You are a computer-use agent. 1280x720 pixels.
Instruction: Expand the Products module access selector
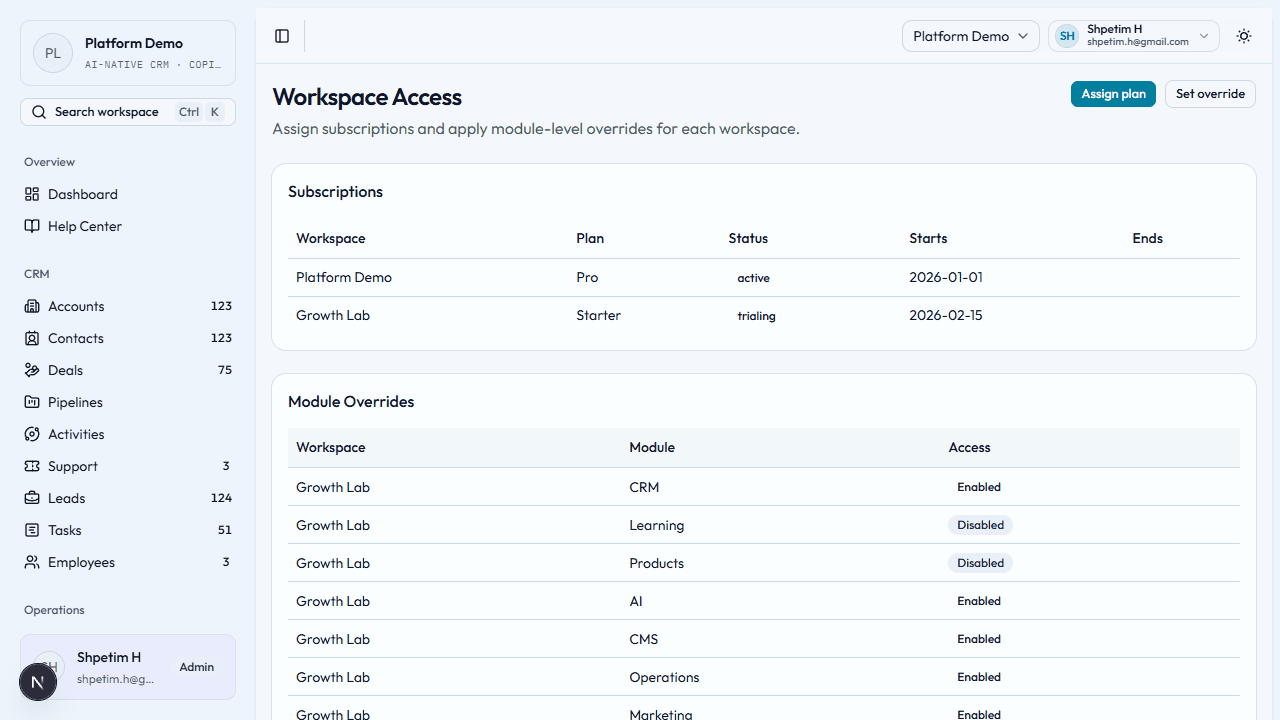tap(980, 563)
